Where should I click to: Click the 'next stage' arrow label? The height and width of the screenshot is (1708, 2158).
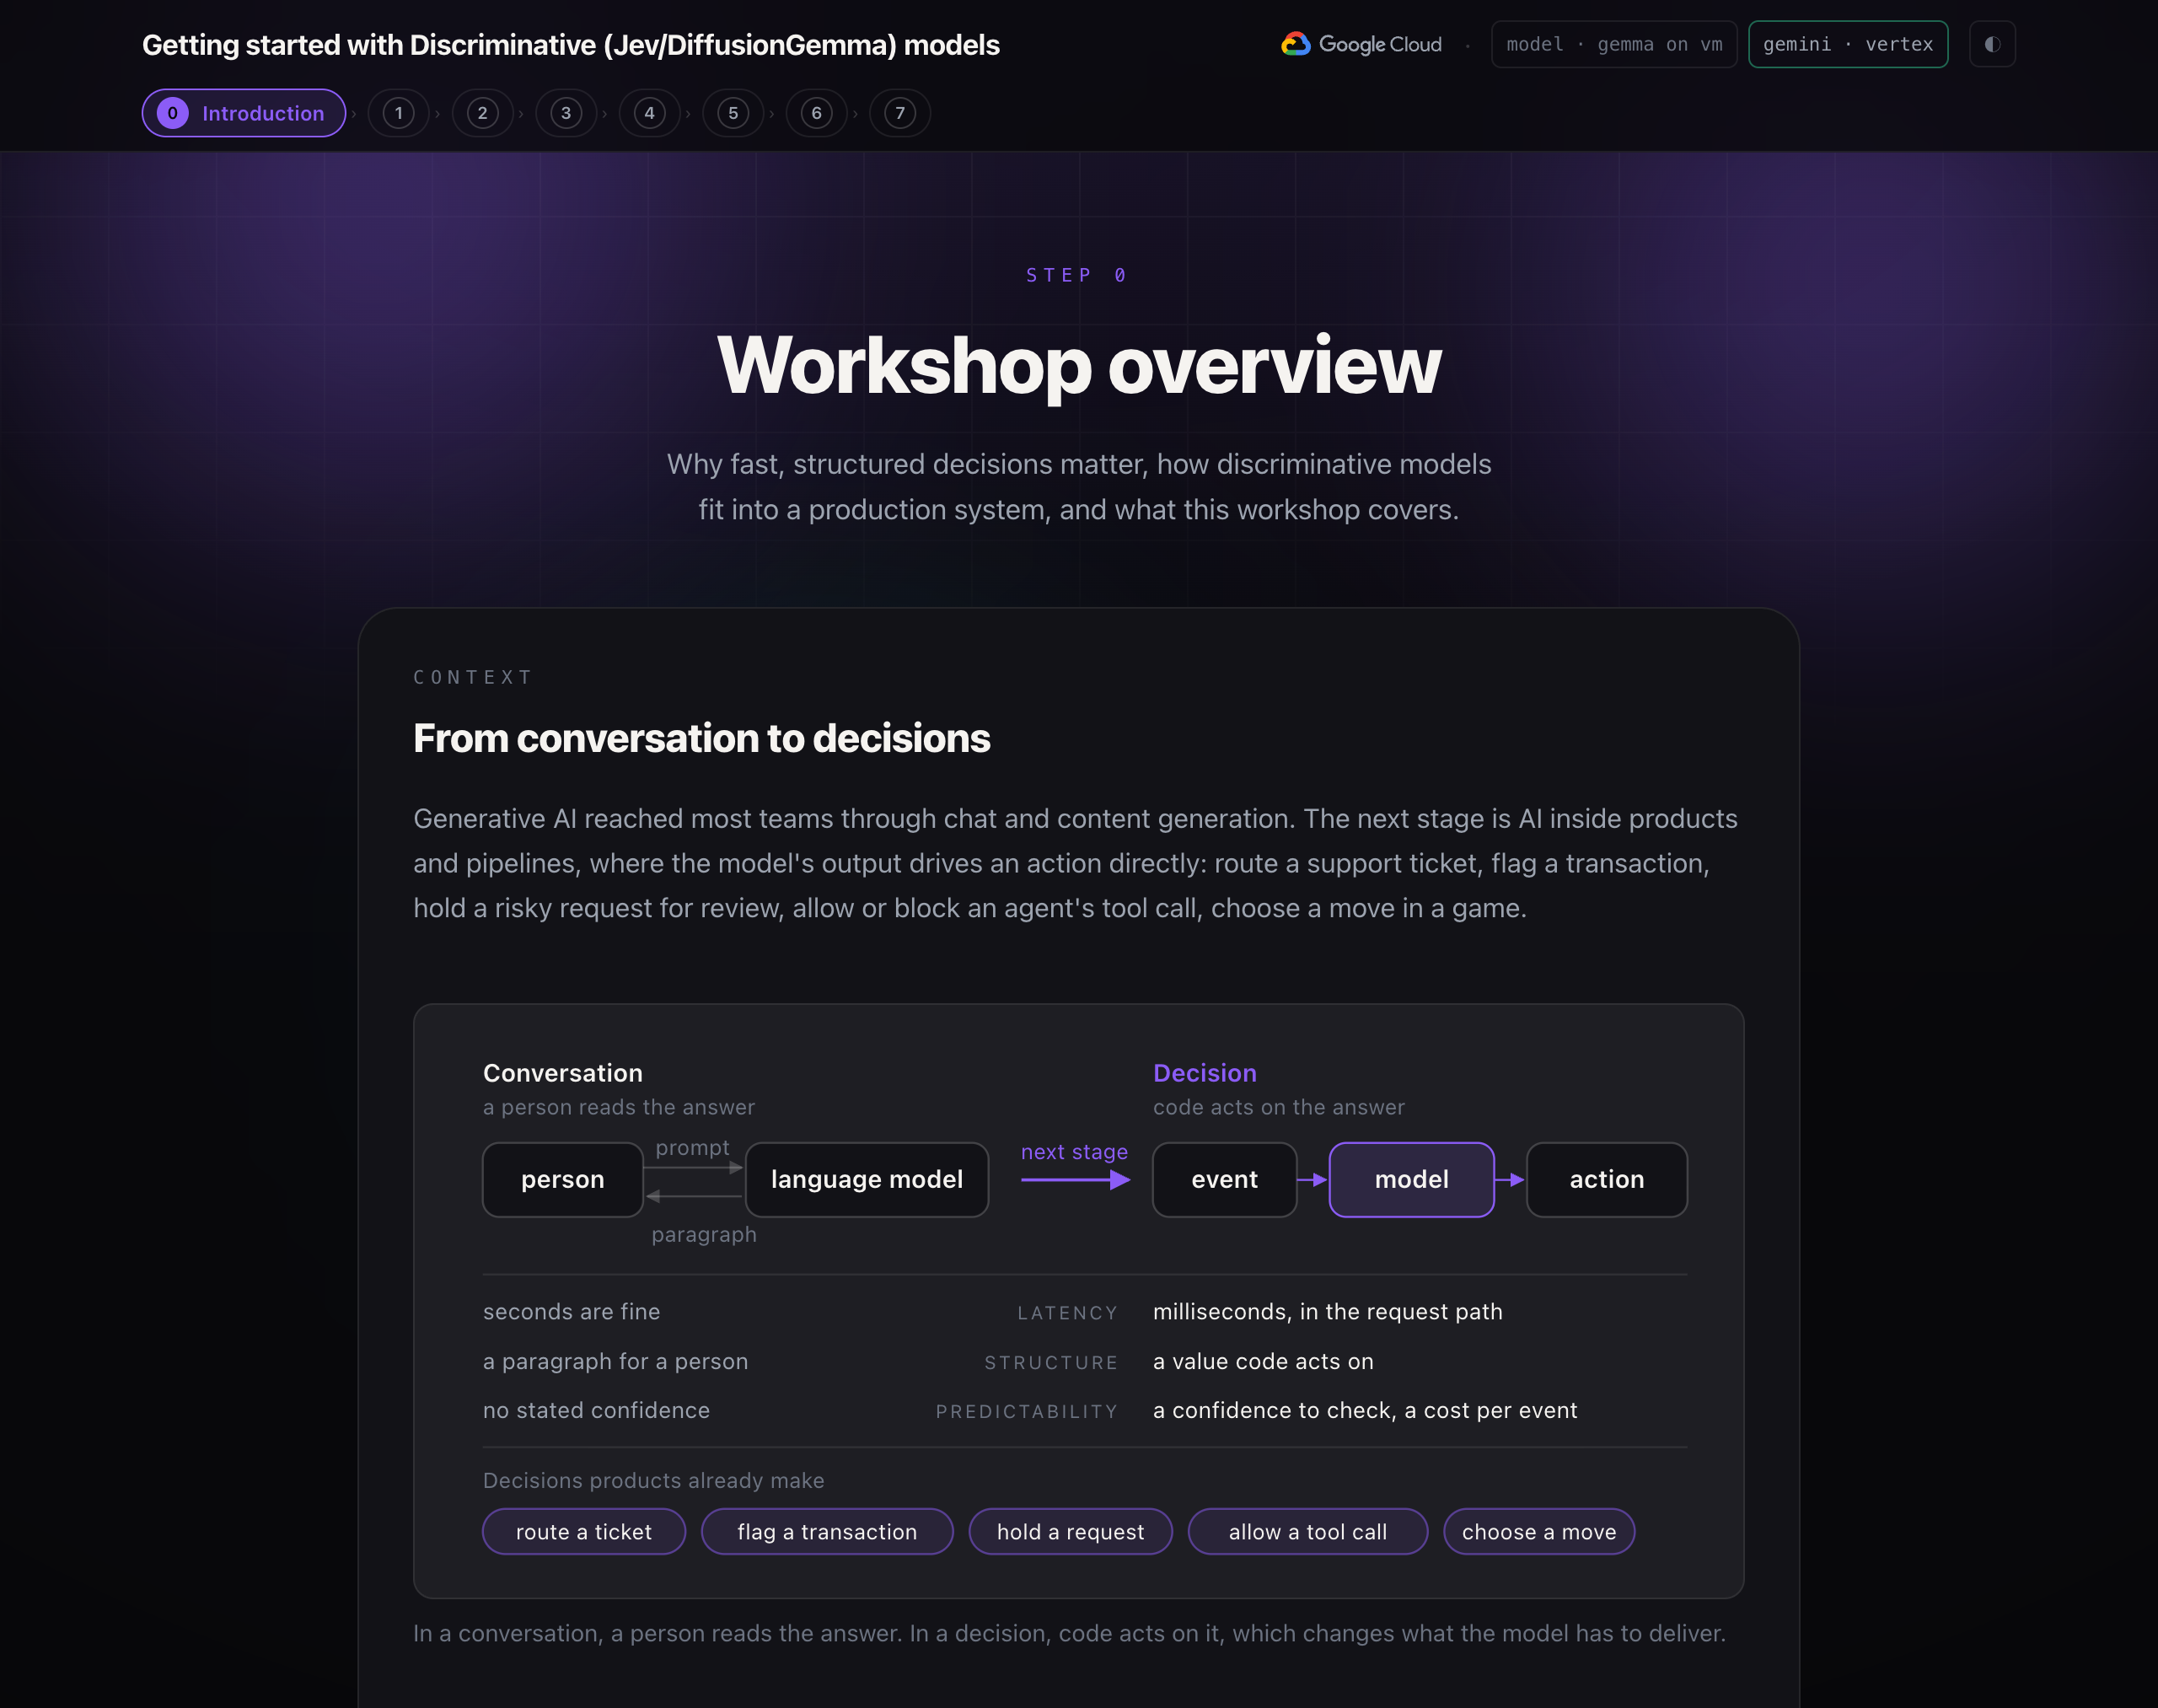tap(1074, 1152)
